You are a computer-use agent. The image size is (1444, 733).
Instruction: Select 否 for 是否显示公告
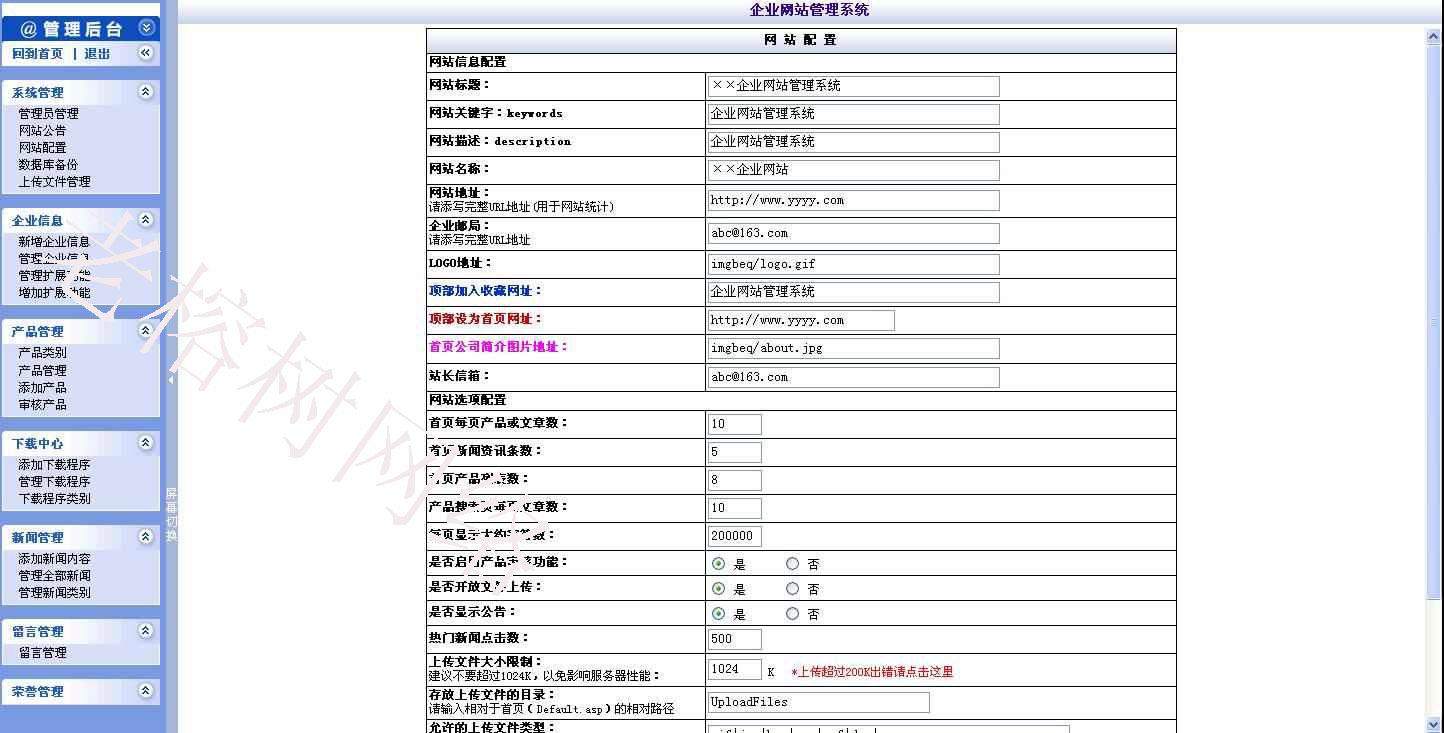(793, 614)
